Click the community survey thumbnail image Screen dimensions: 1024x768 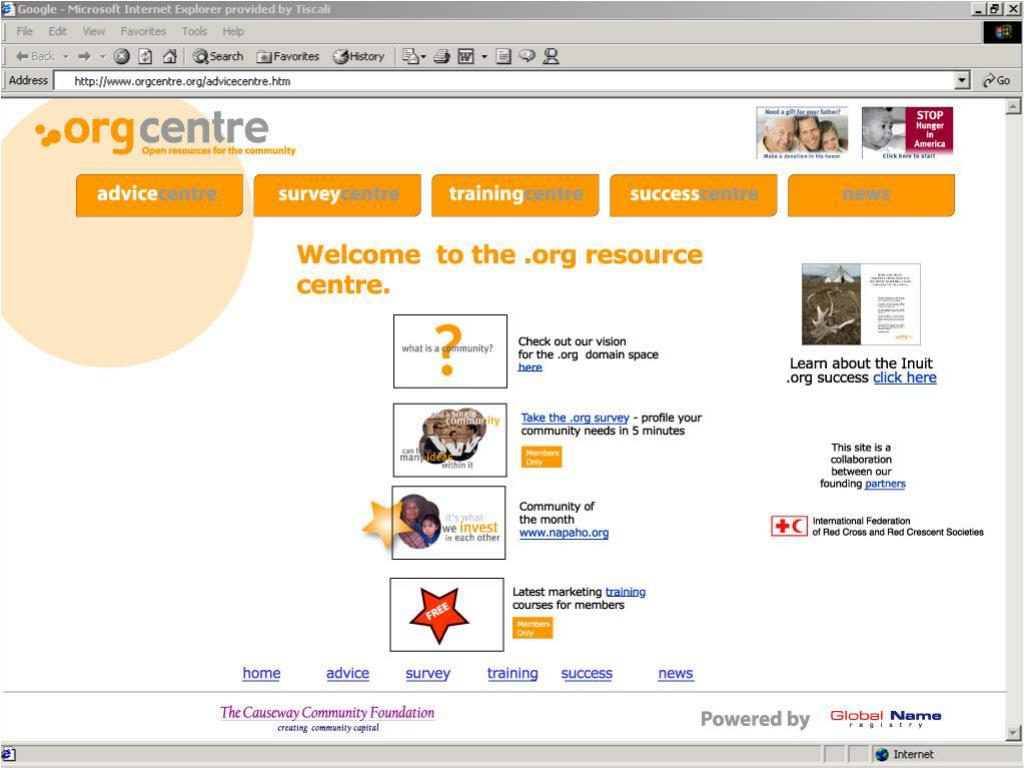450,440
